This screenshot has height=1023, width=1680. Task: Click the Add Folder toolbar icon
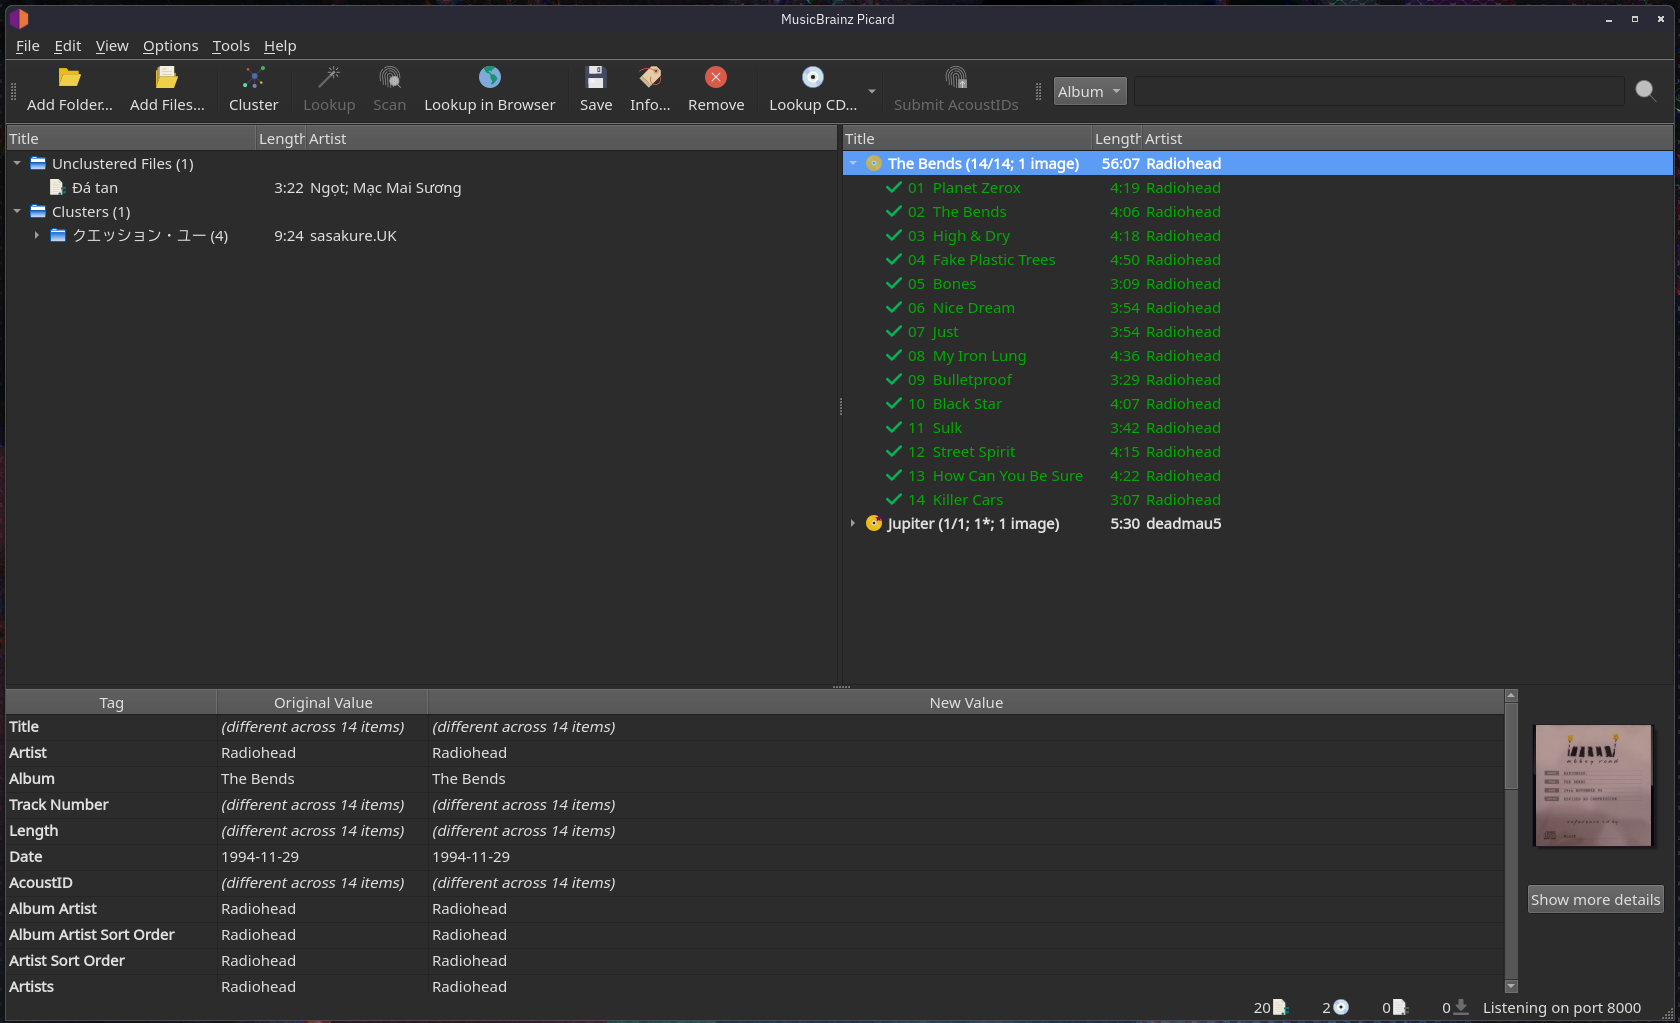tap(69, 78)
